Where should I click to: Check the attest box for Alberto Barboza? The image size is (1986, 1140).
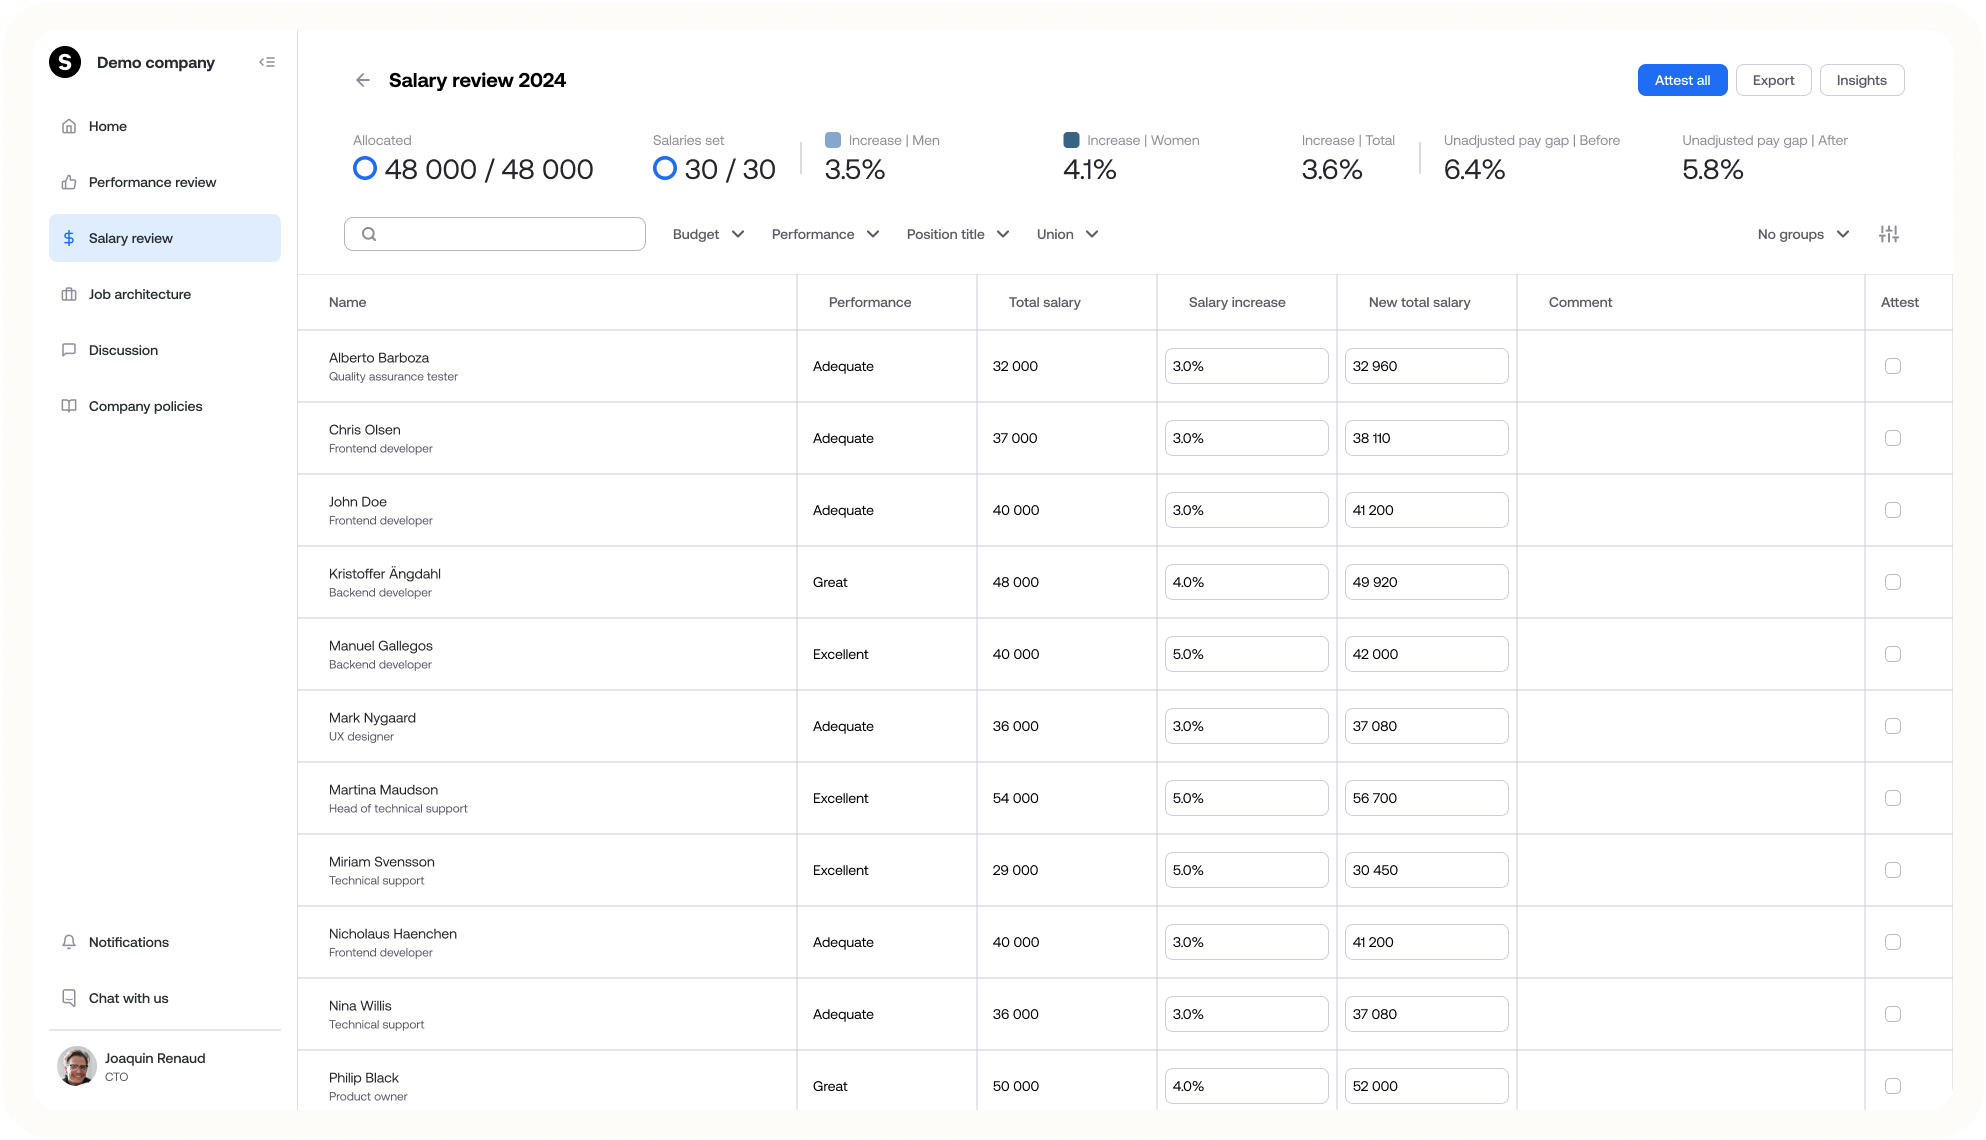pyautogui.click(x=1892, y=366)
